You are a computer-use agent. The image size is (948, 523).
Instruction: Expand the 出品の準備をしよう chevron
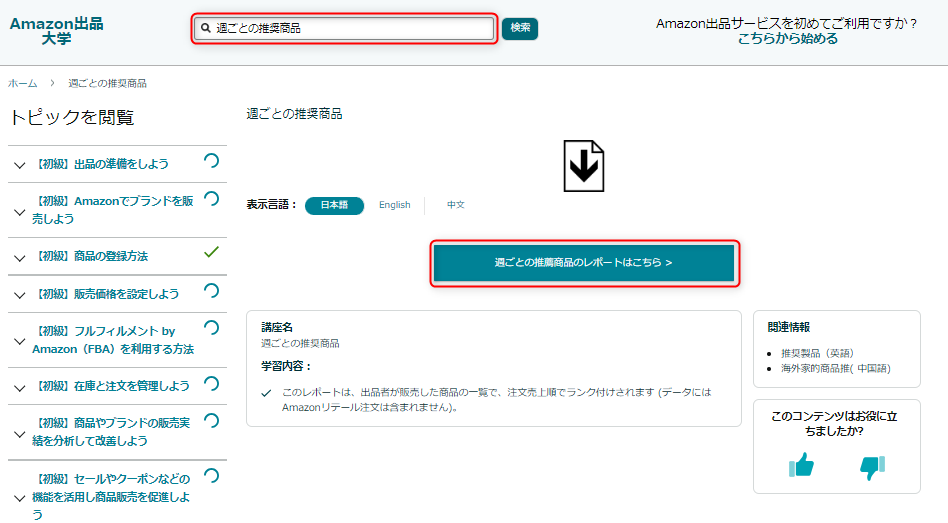click(19, 165)
